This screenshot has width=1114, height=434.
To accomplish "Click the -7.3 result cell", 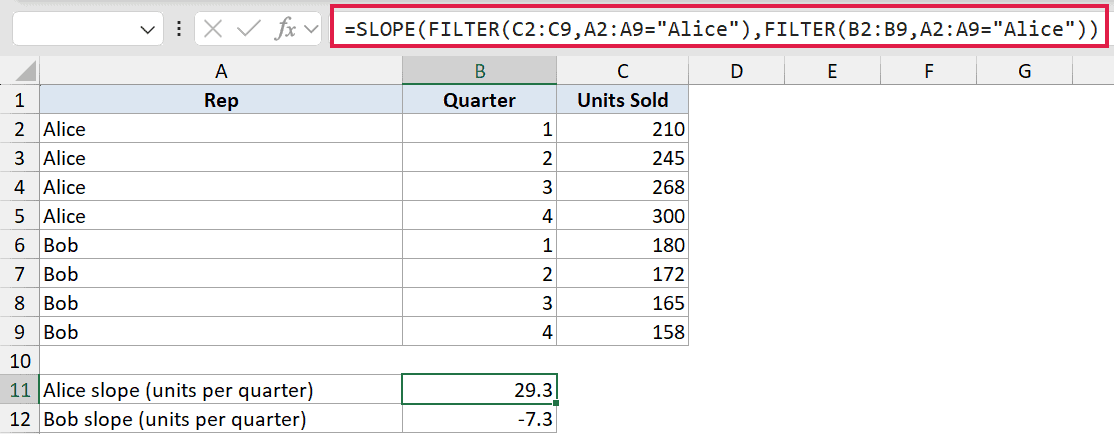I will click(x=480, y=418).
